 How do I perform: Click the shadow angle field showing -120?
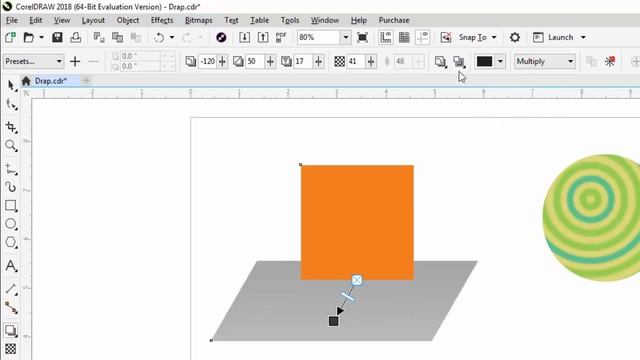[x=208, y=61]
